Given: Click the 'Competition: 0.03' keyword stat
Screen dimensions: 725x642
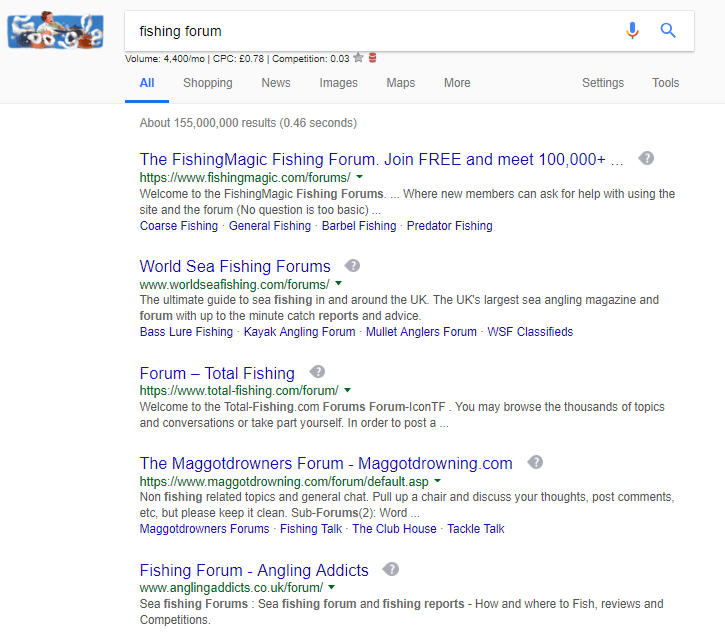Looking at the screenshot, I should [x=311, y=59].
